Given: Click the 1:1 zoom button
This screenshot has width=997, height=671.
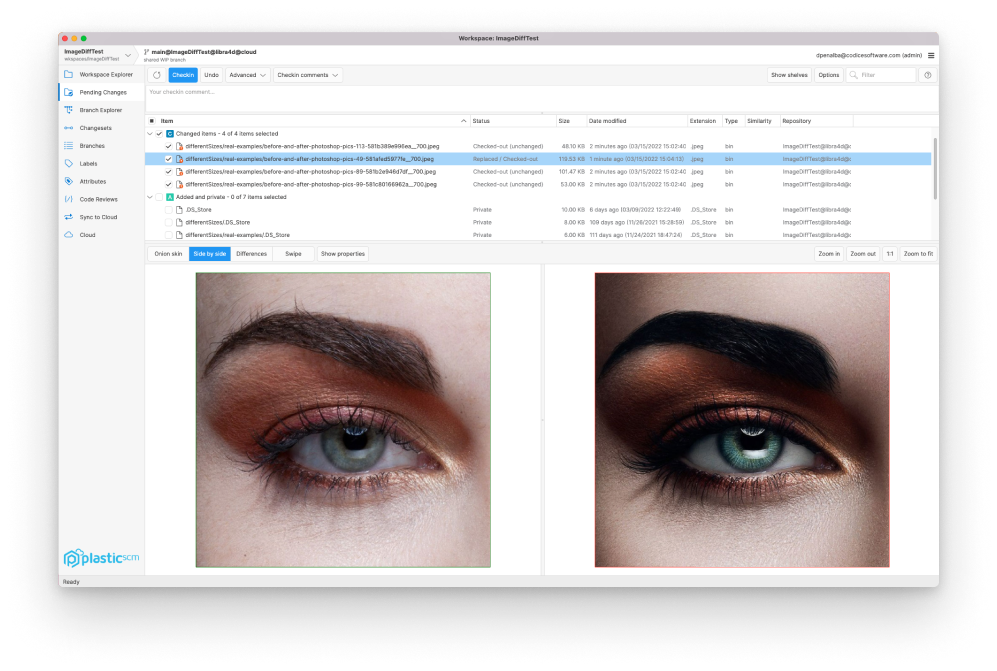Looking at the screenshot, I should coord(890,254).
